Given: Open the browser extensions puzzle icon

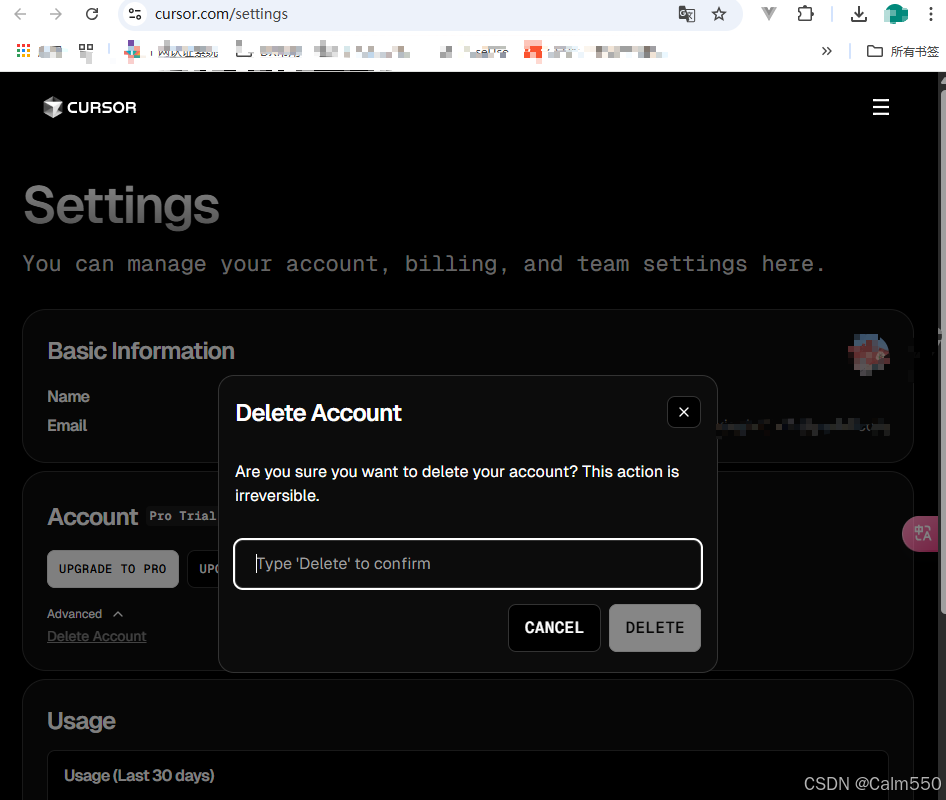Looking at the screenshot, I should pyautogui.click(x=805, y=13).
